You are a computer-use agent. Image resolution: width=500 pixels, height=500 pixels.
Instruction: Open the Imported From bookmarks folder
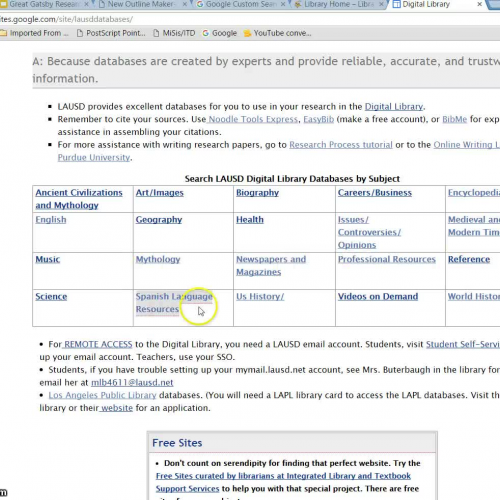[x=34, y=33]
